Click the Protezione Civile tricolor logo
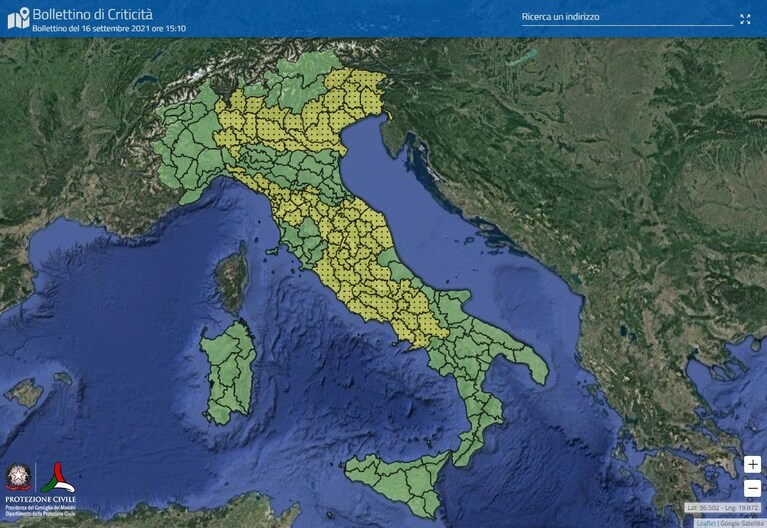 pos(58,478)
